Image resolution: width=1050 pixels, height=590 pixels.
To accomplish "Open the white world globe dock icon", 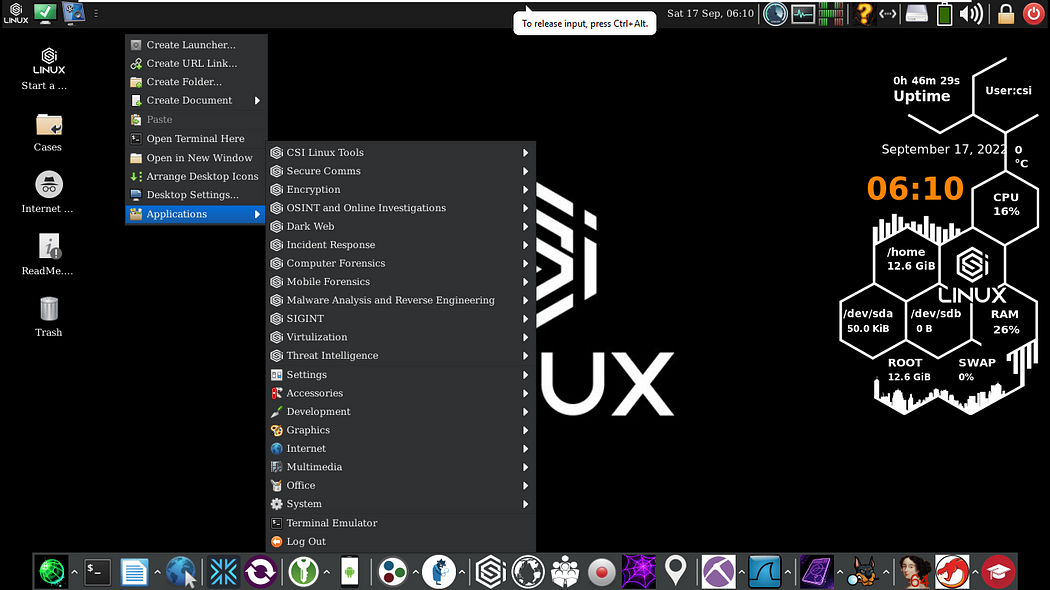I will pos(528,573).
